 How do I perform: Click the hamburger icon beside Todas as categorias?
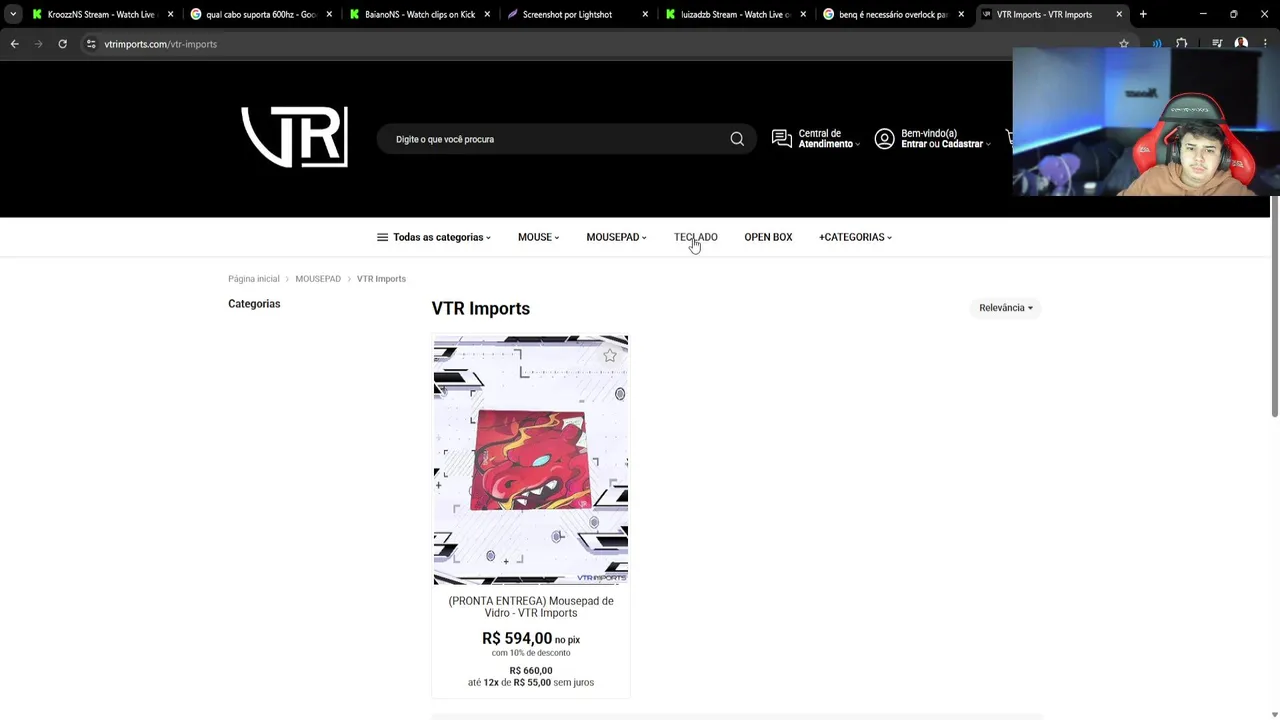(x=382, y=237)
